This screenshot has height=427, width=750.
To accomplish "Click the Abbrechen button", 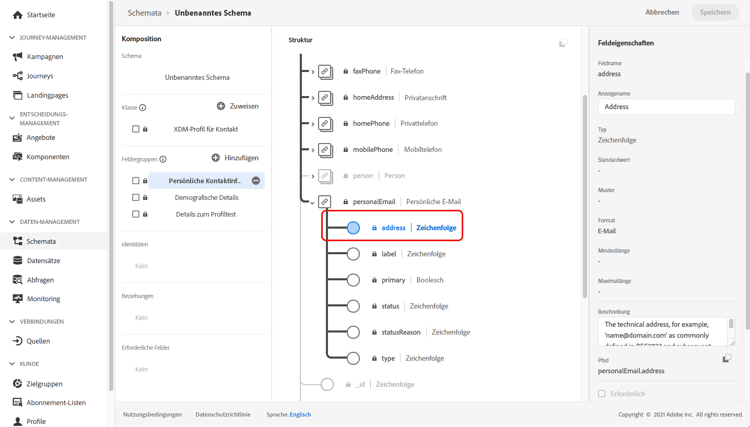I will 662,13.
